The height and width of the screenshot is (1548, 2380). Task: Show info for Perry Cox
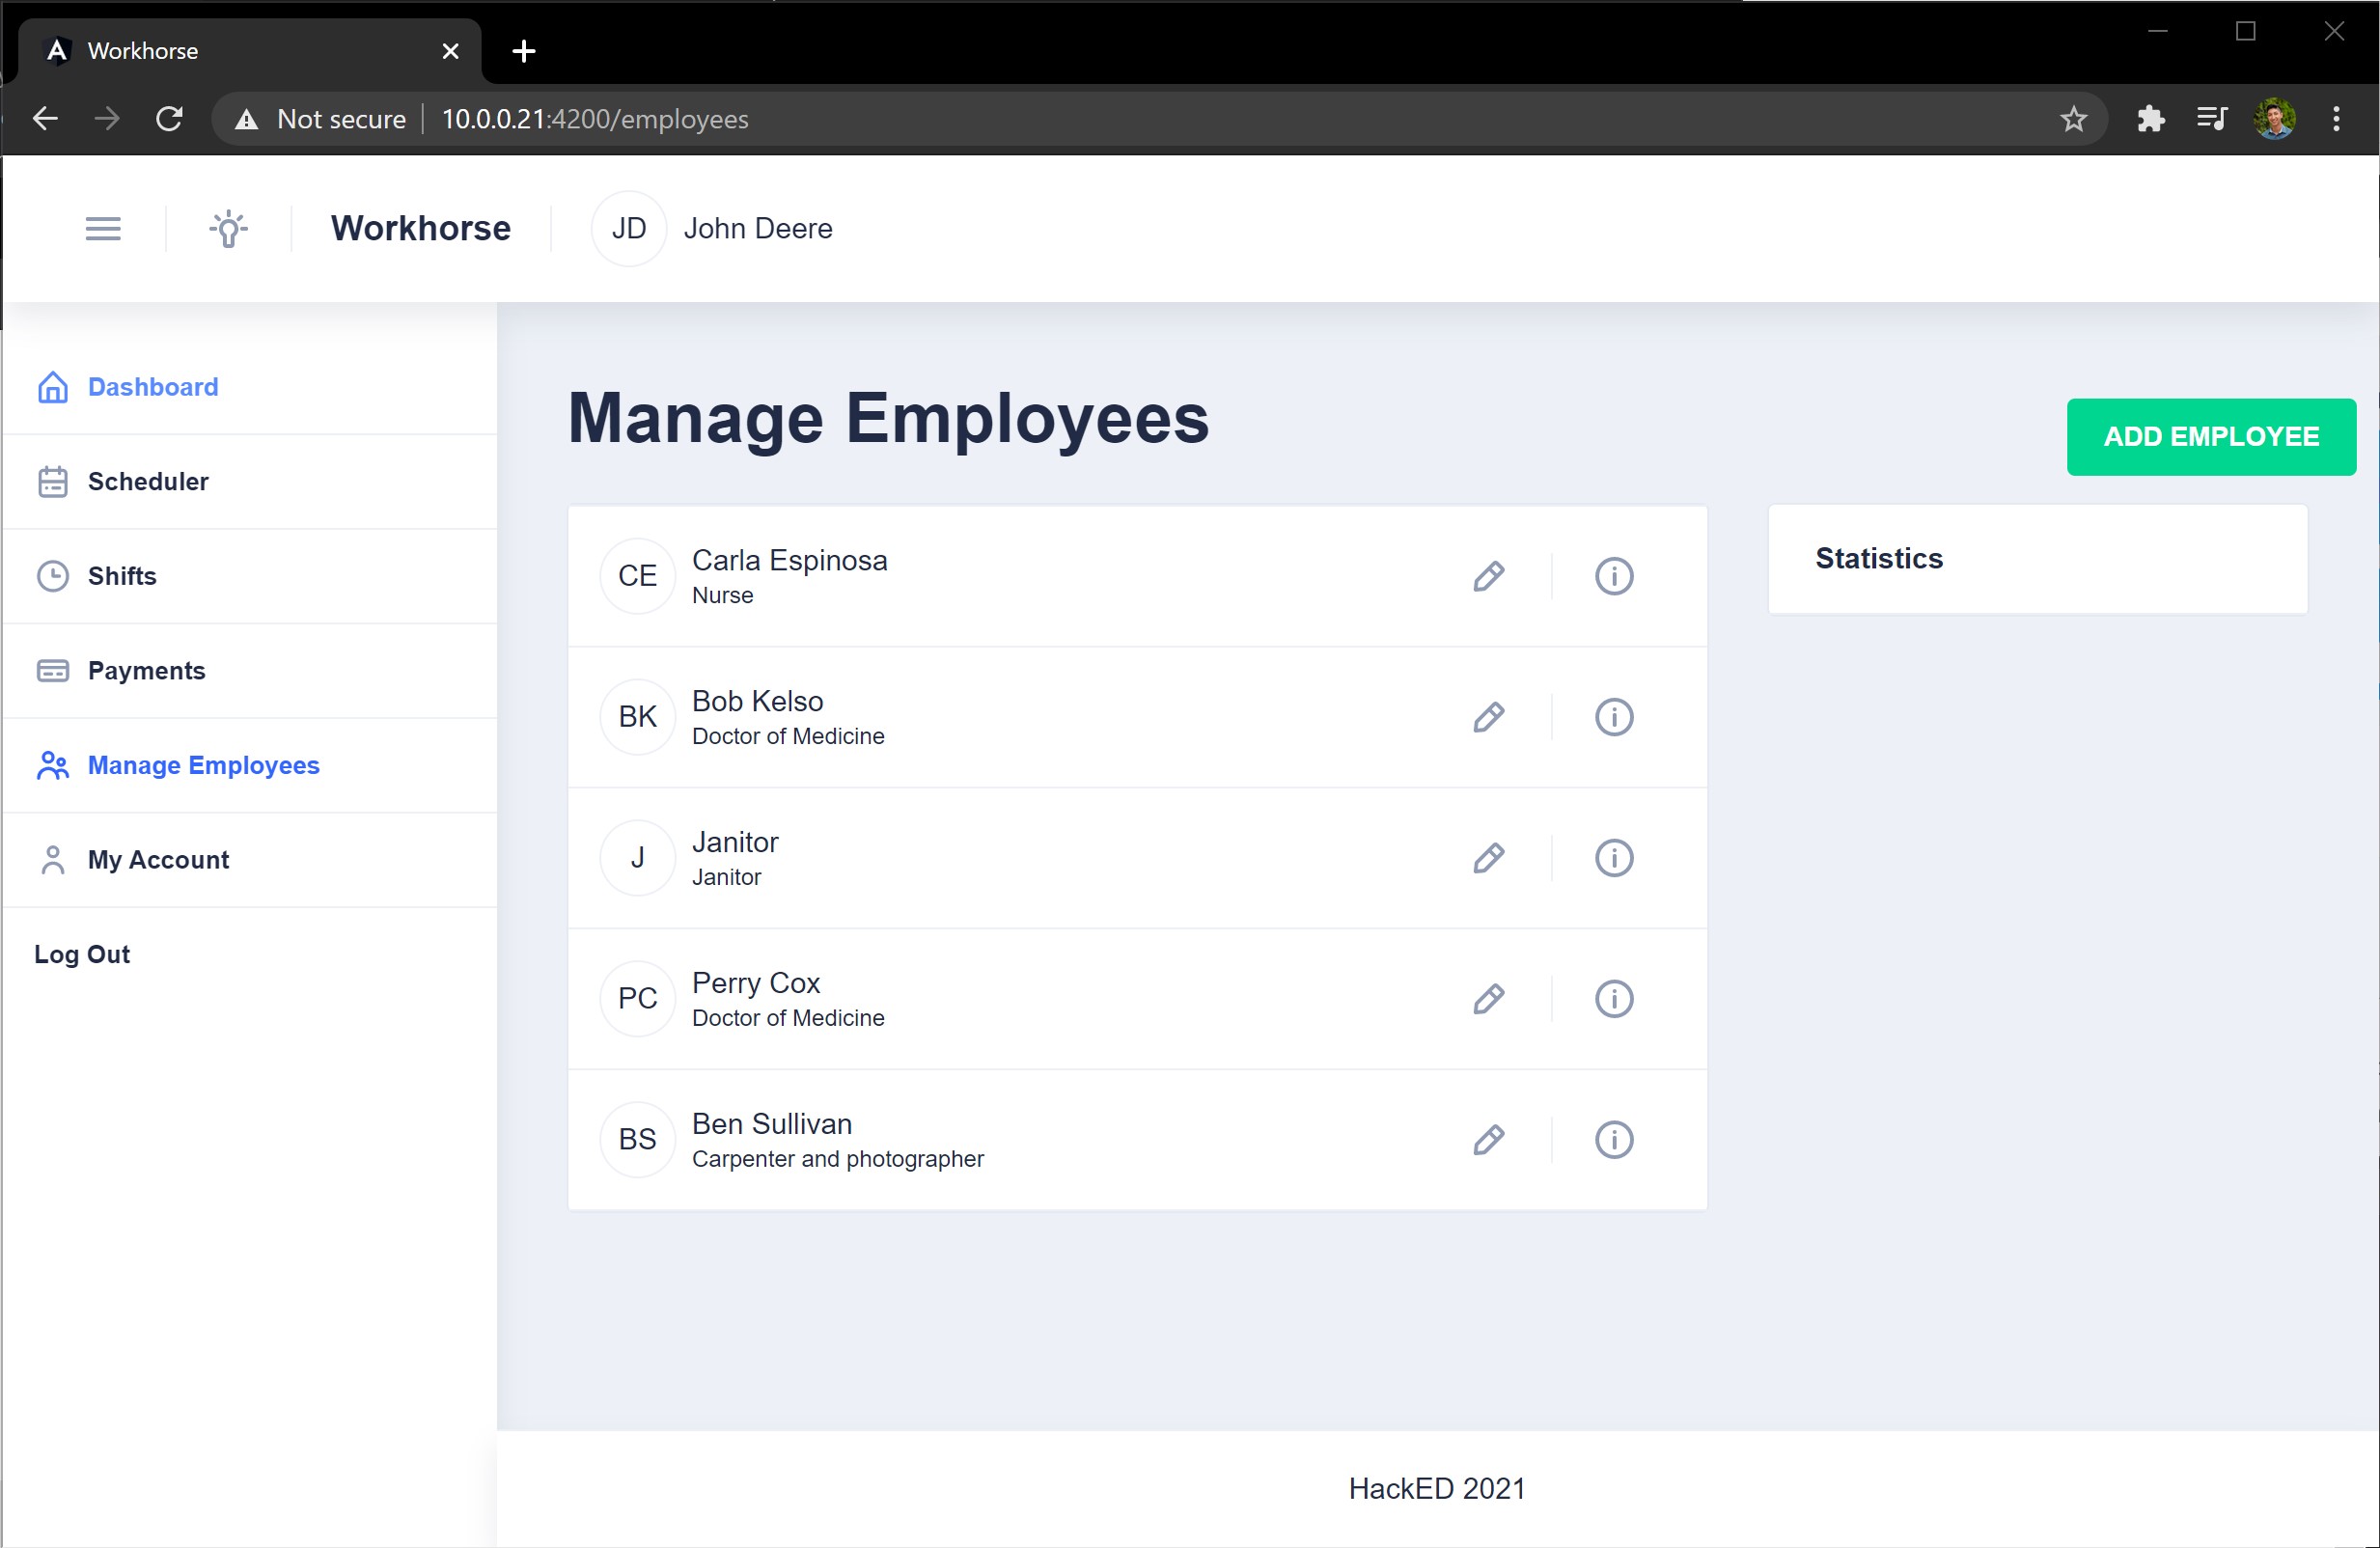(1613, 999)
